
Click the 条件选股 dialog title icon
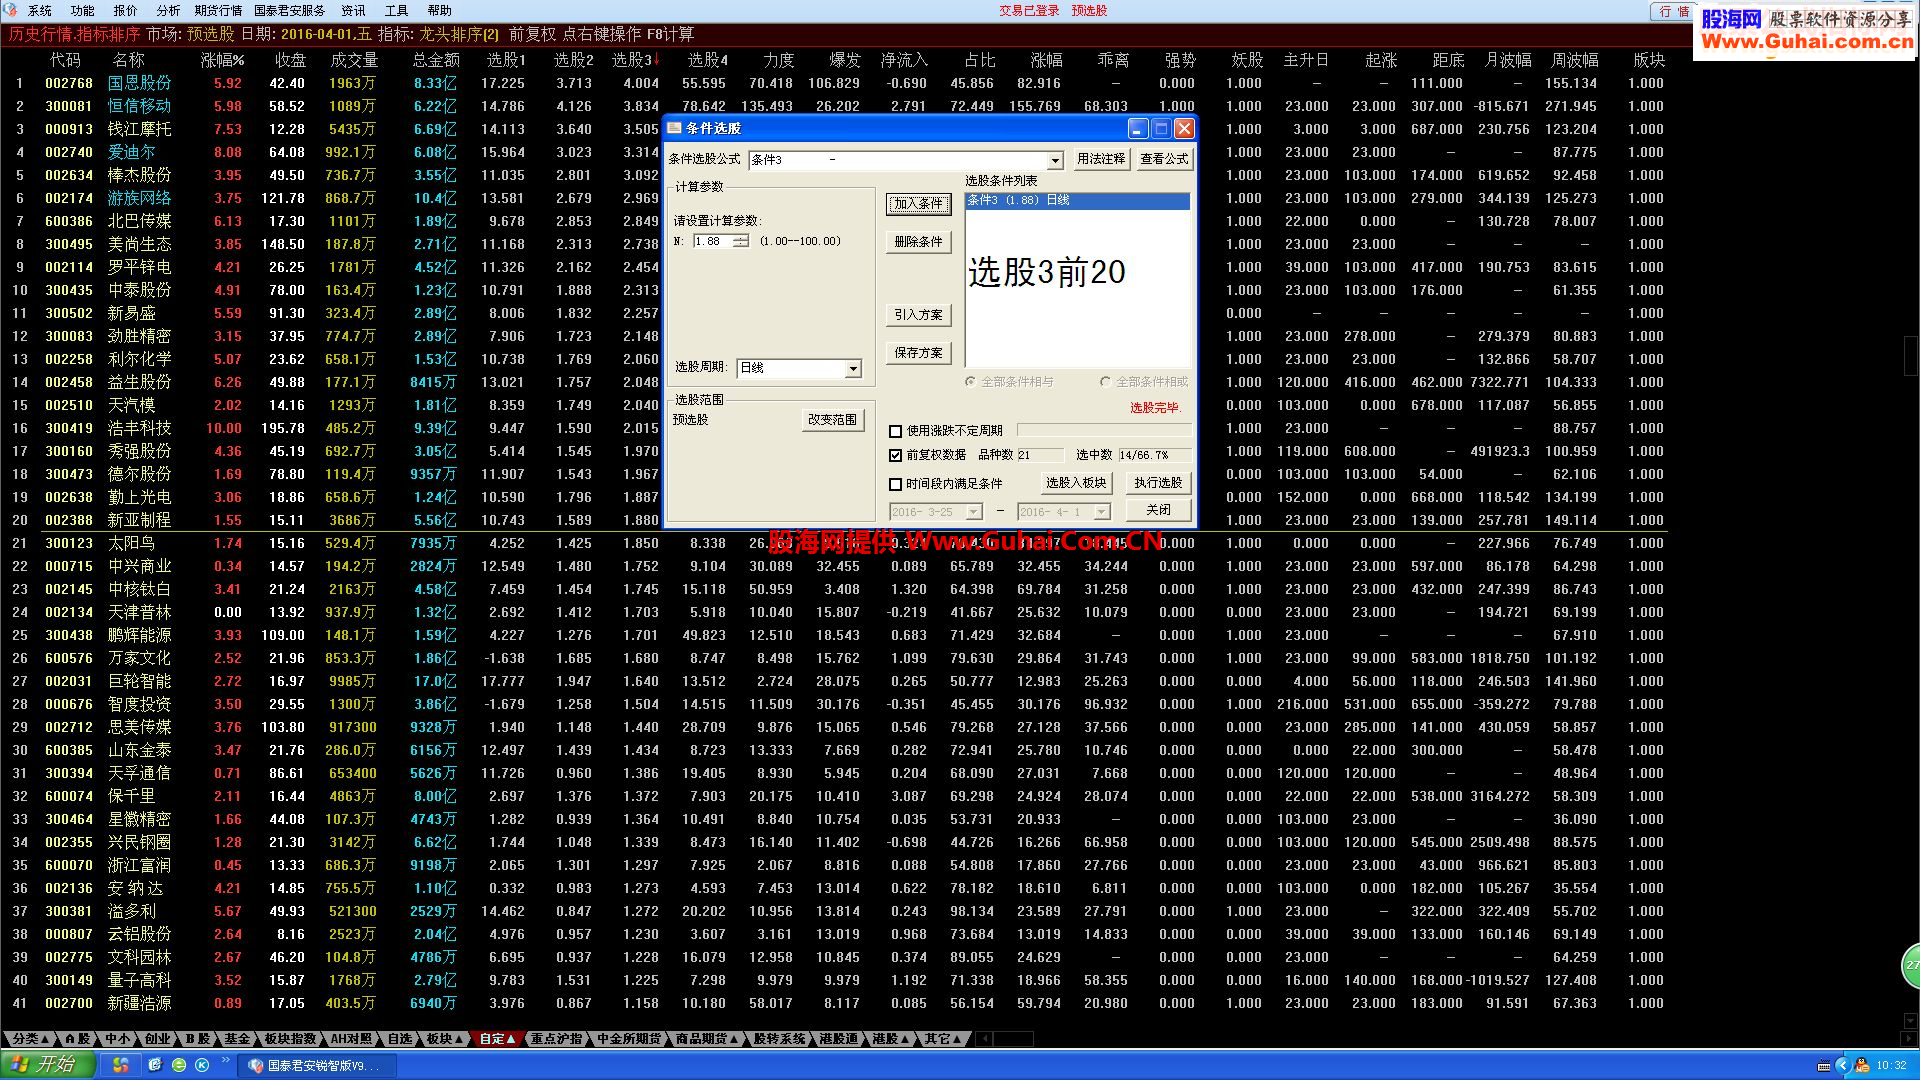675,128
